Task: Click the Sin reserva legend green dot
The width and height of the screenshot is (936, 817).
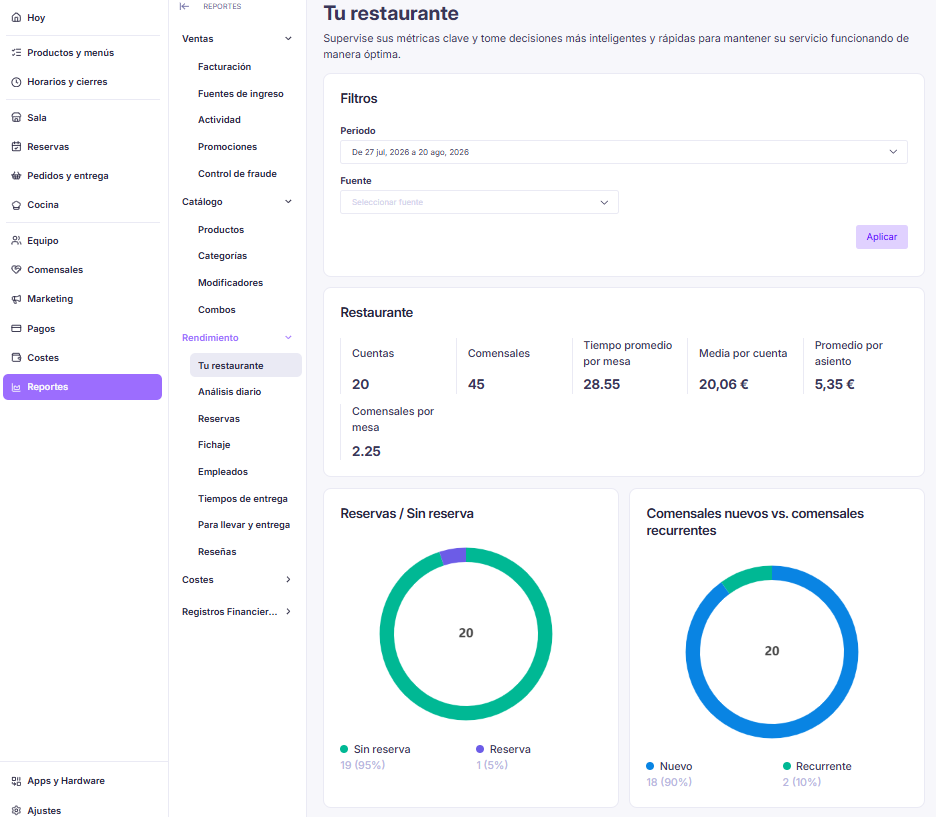Action: pos(344,749)
